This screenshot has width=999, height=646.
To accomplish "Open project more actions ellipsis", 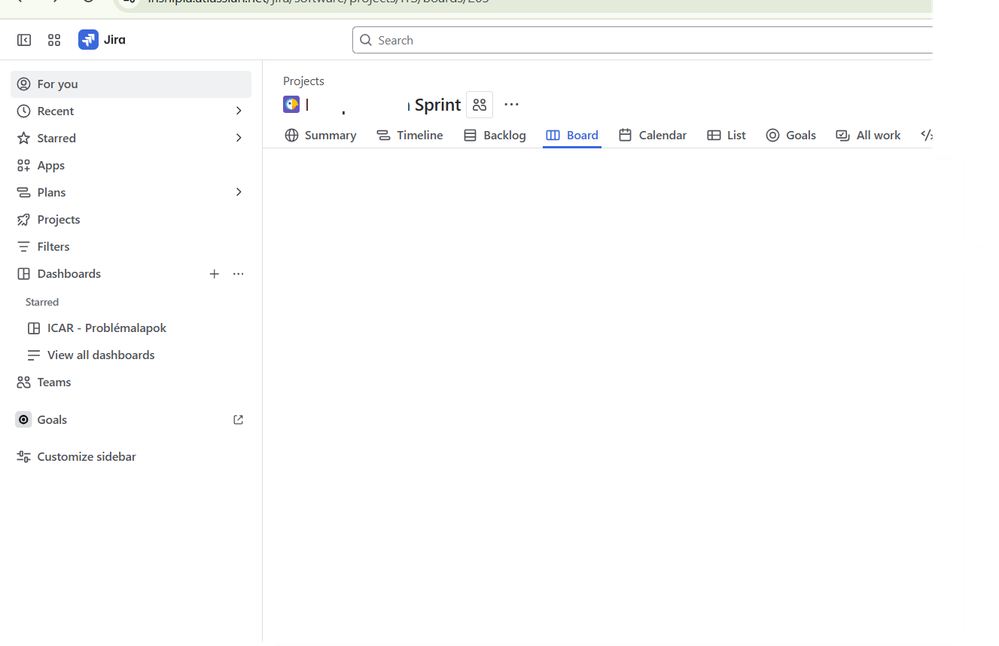I will (512, 104).
